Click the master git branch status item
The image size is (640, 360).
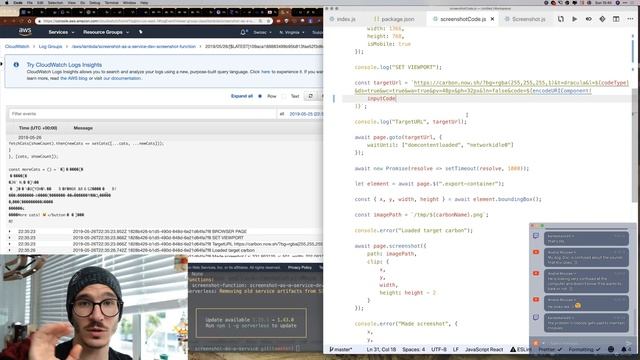point(340,349)
